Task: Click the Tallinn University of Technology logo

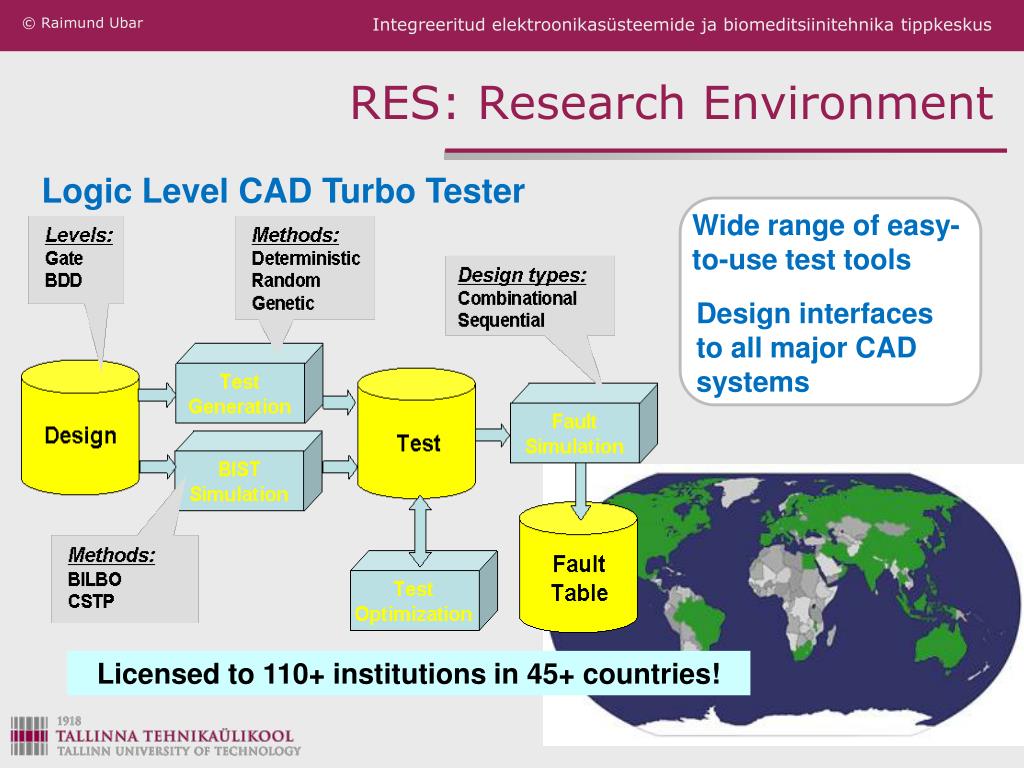Action: click(x=153, y=735)
